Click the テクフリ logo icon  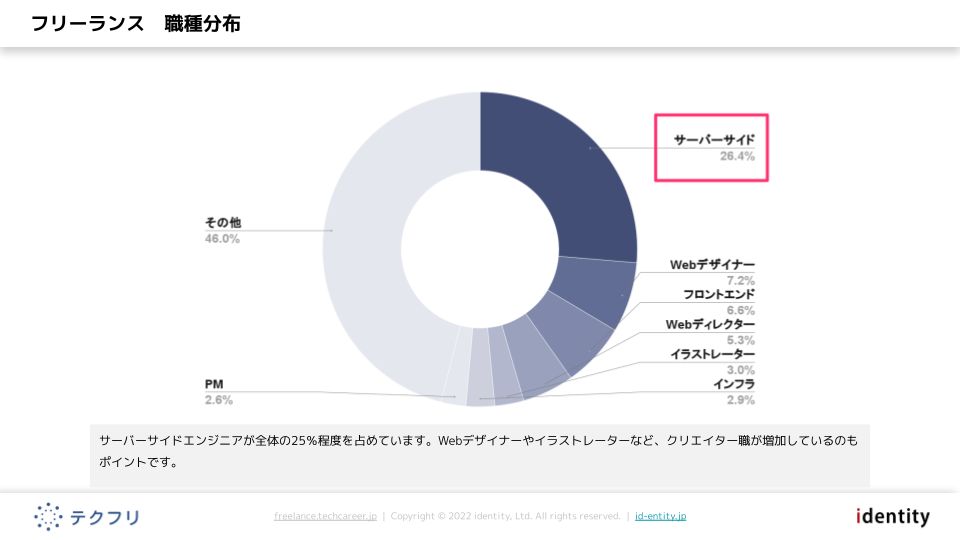tap(48, 516)
